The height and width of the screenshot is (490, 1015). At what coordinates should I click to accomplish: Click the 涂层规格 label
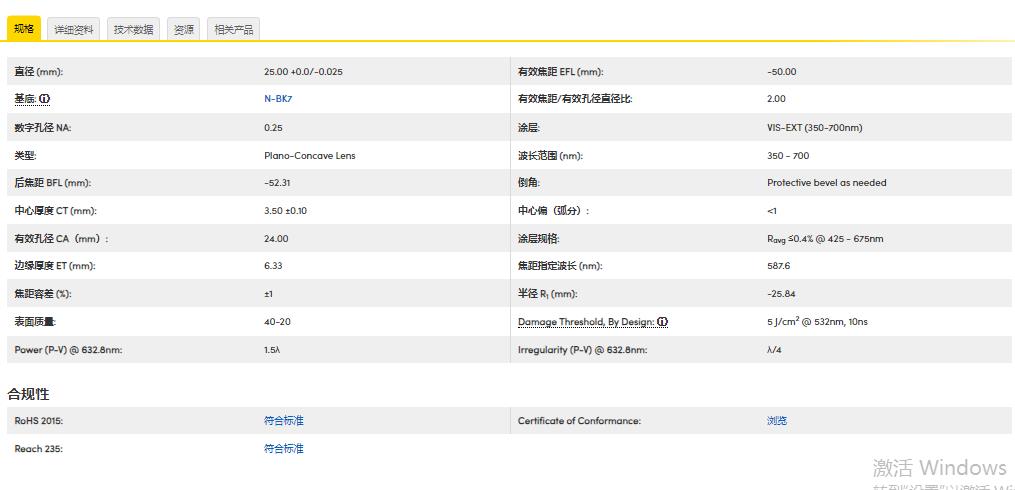[539, 239]
